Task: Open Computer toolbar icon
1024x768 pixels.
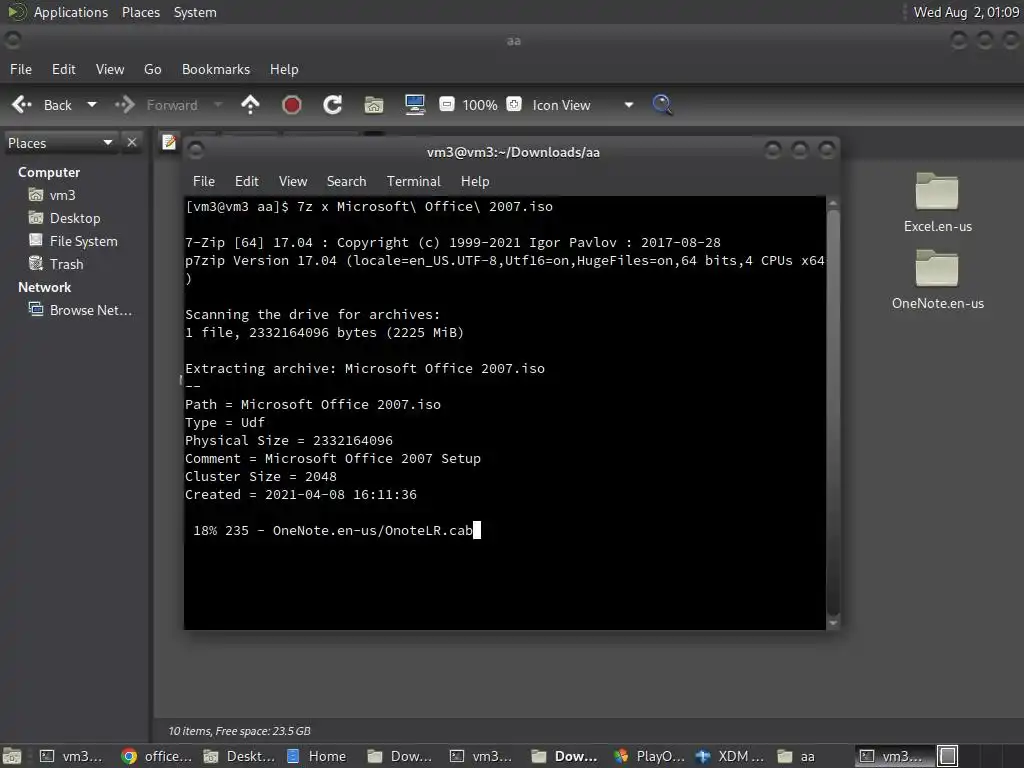Action: 415,105
